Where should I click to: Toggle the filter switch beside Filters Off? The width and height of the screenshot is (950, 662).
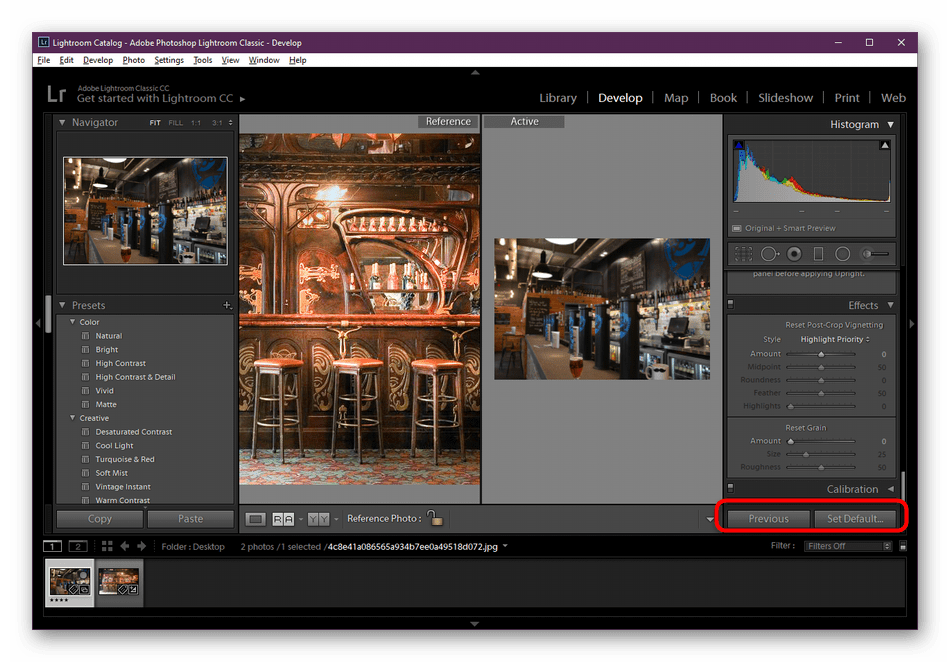click(903, 546)
